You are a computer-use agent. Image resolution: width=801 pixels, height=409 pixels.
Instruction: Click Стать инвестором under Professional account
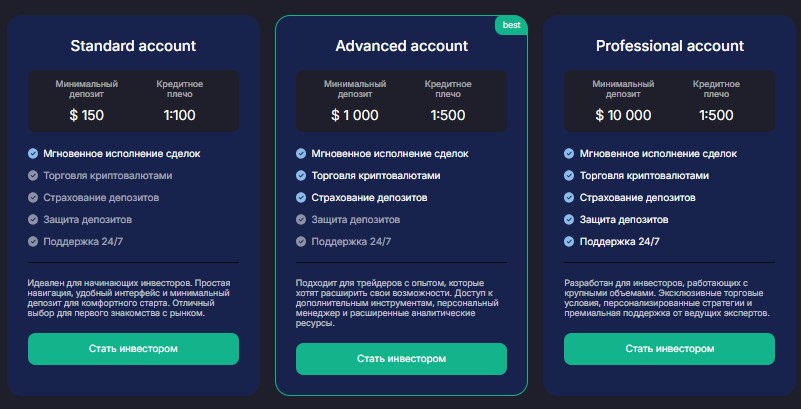[x=669, y=349]
